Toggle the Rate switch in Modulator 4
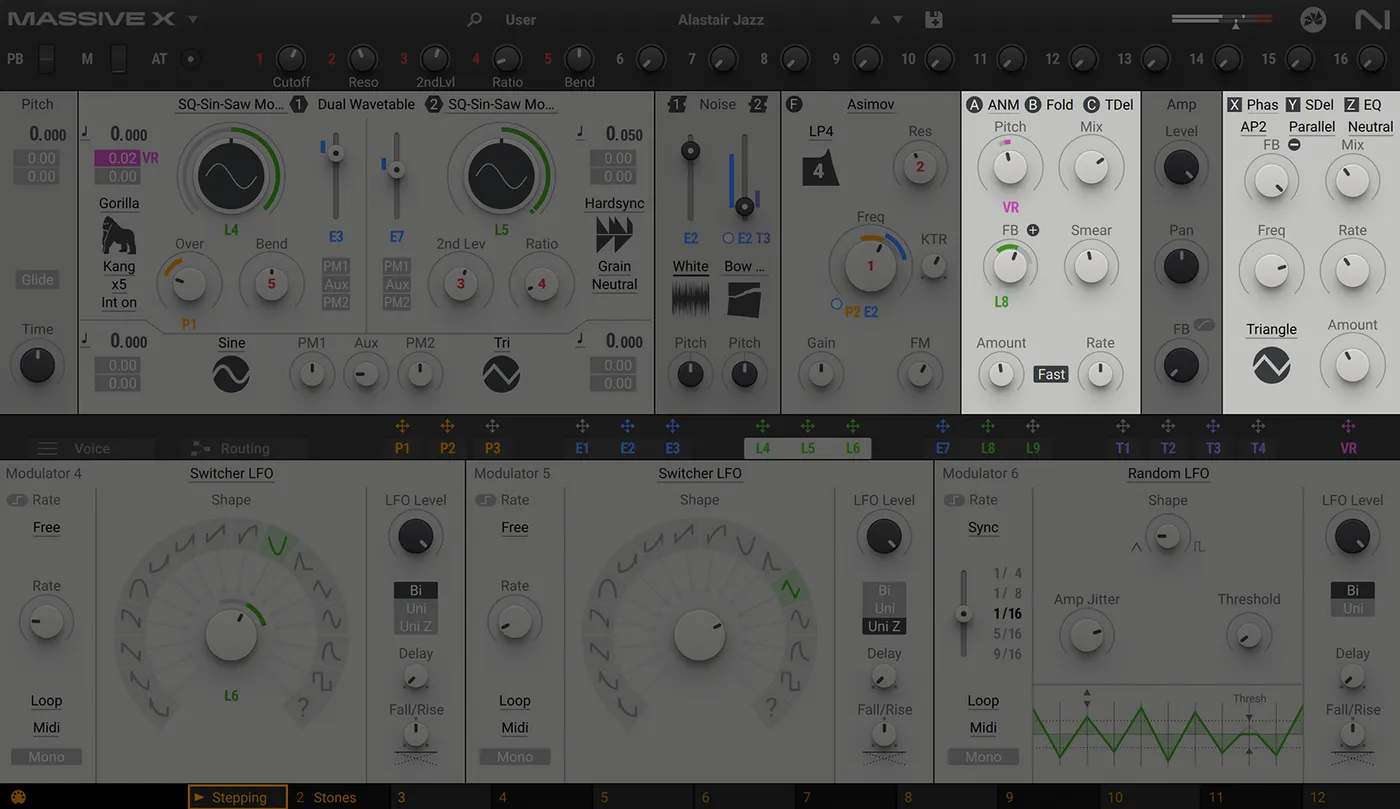 tap(17, 500)
